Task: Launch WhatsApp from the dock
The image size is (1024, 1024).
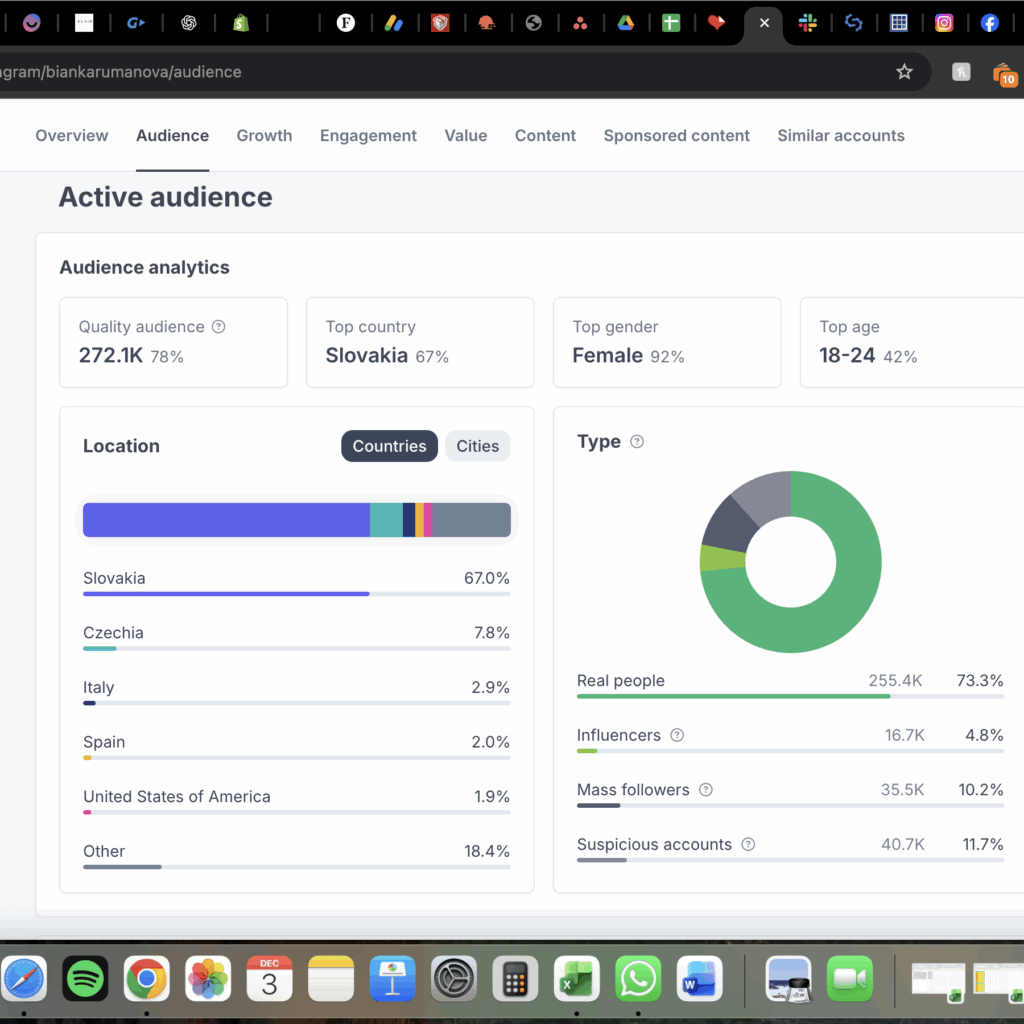Action: [637, 979]
